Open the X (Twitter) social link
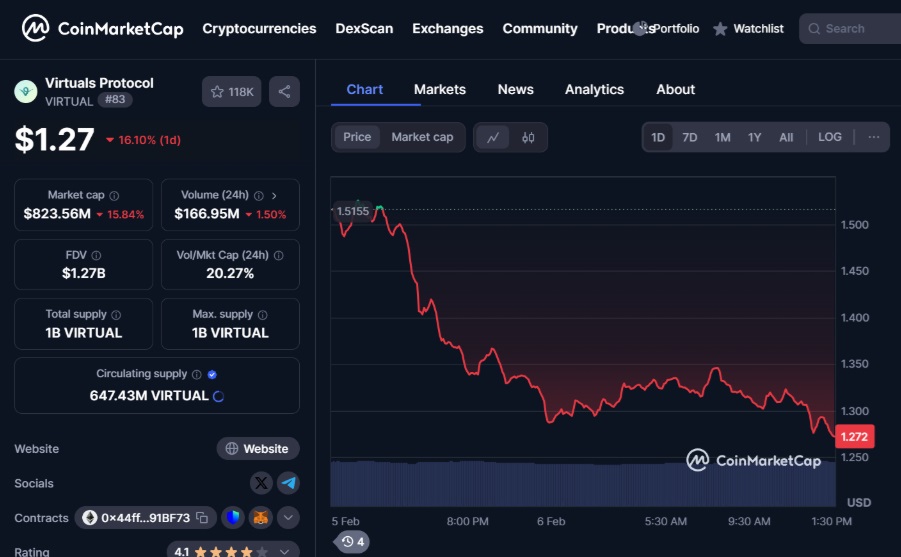 click(x=261, y=483)
